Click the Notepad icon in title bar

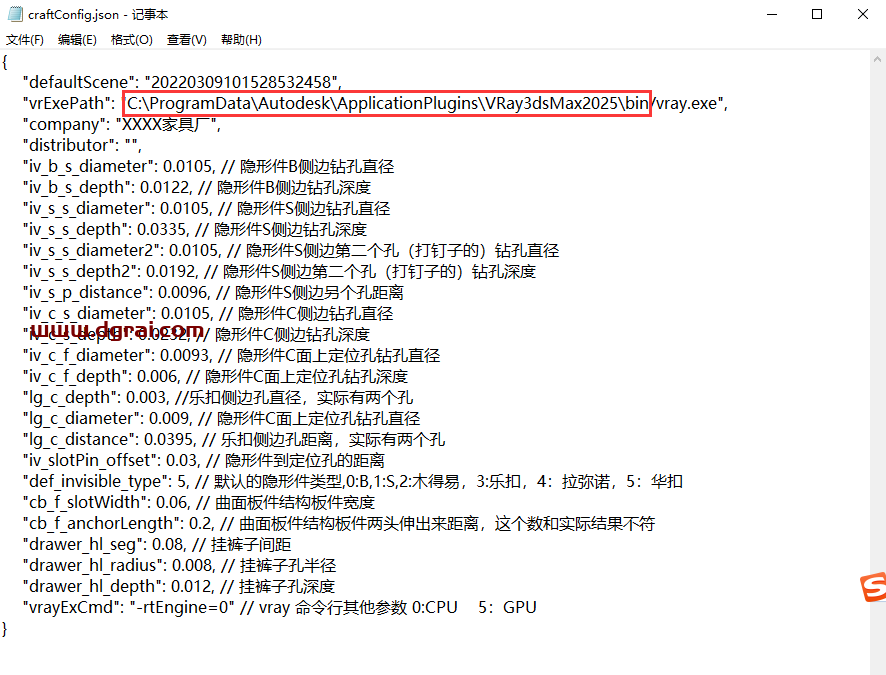[x=15, y=14]
